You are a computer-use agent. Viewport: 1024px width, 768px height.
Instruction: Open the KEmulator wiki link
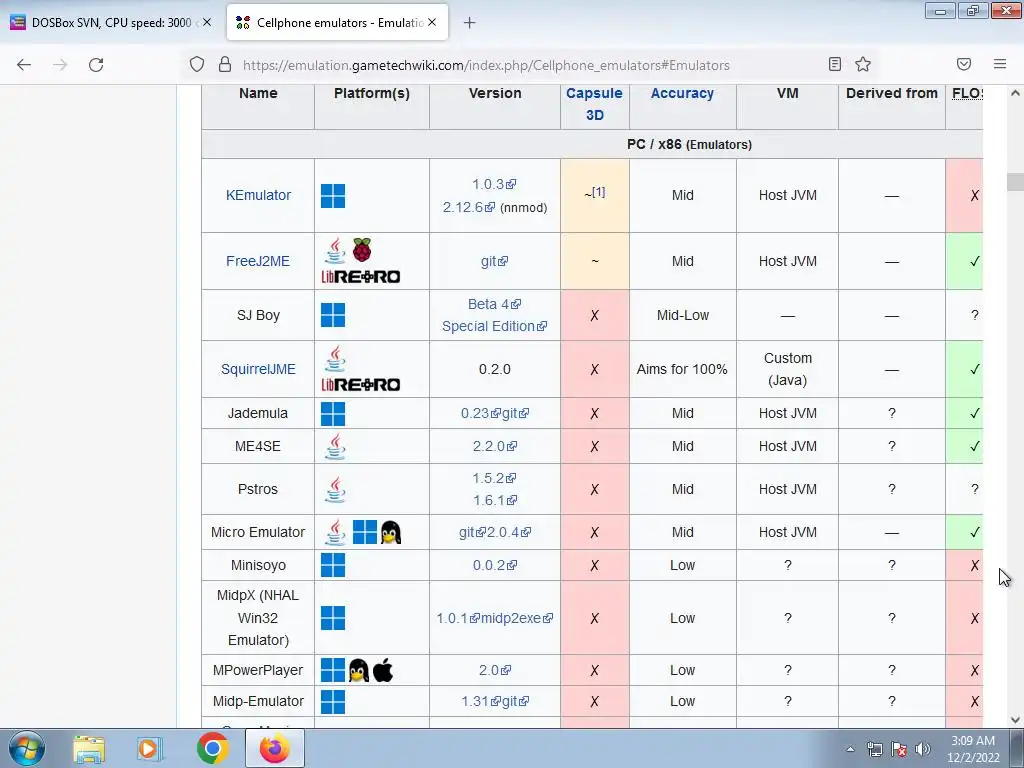point(258,195)
